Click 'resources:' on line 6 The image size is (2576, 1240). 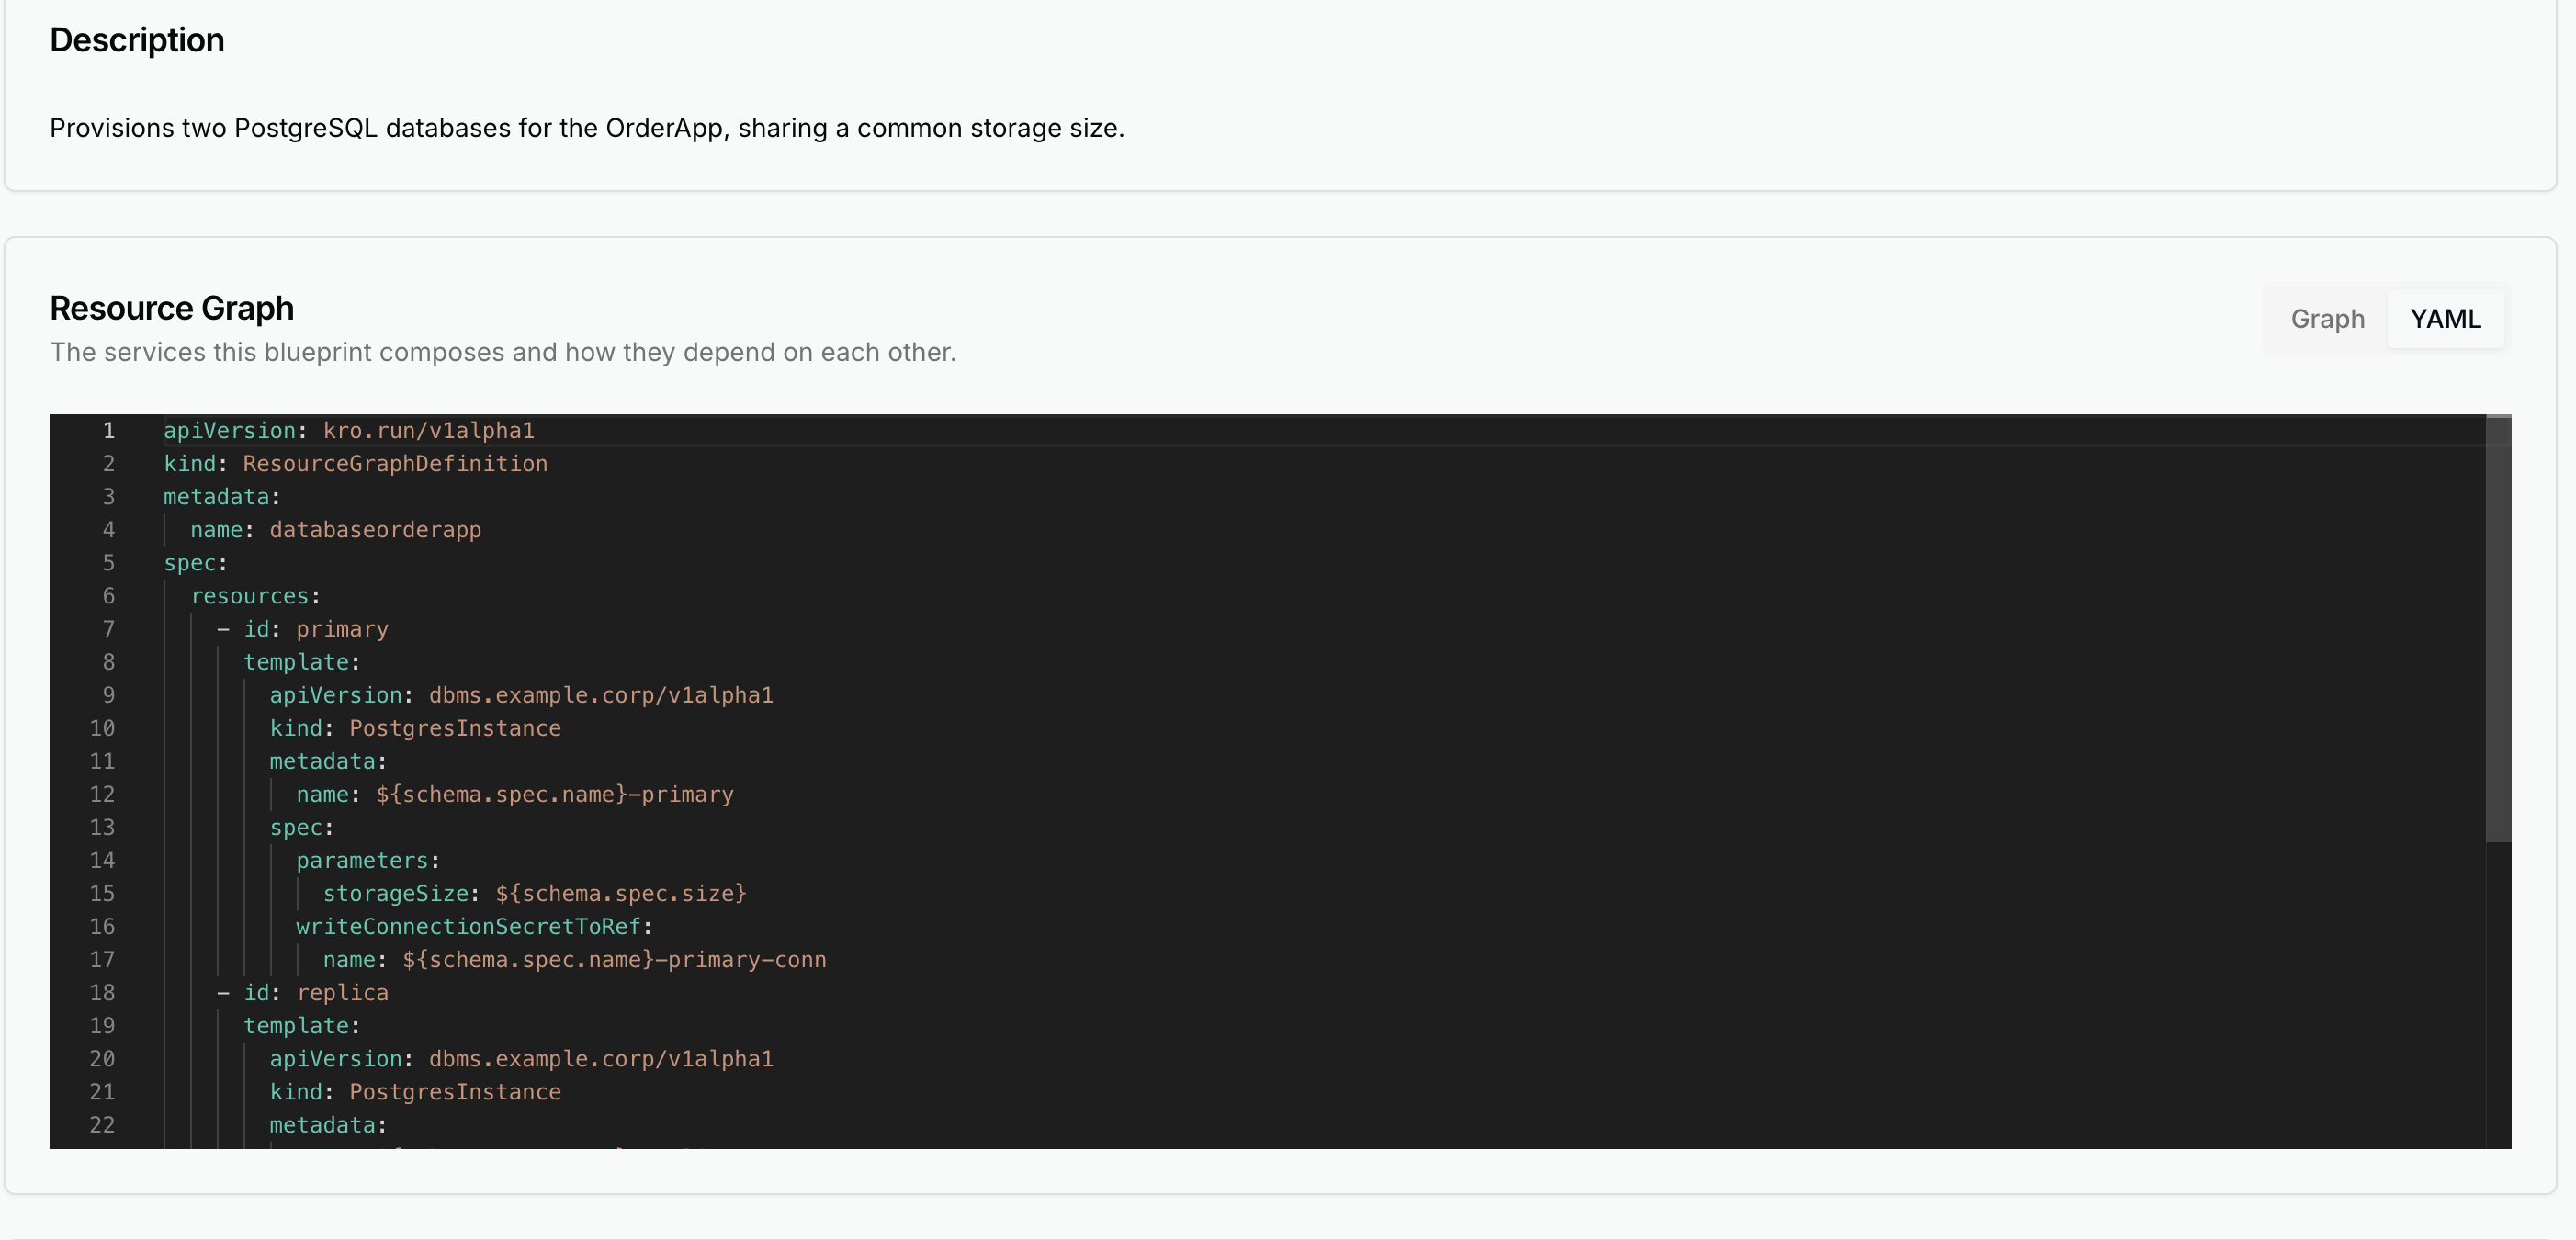point(255,595)
